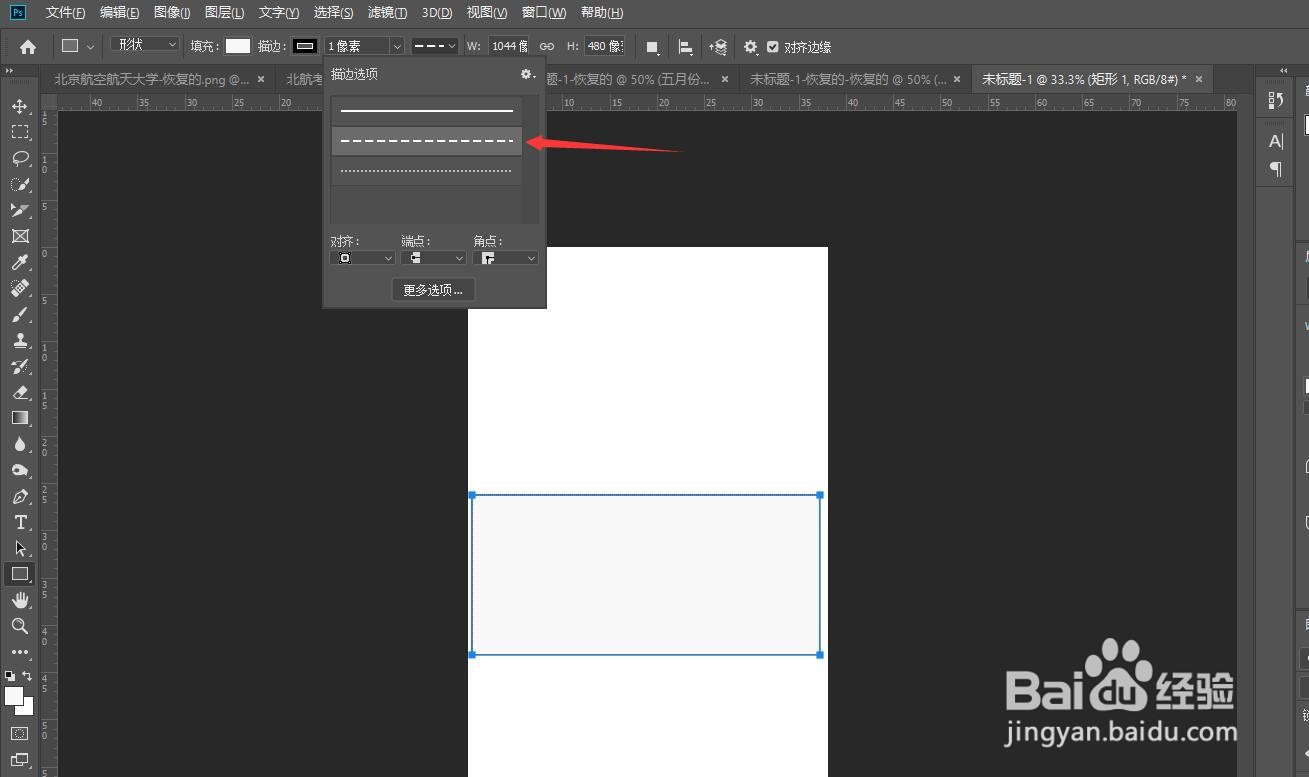Select the Frame tool
This screenshot has width=1309, height=777.
[x=20, y=236]
